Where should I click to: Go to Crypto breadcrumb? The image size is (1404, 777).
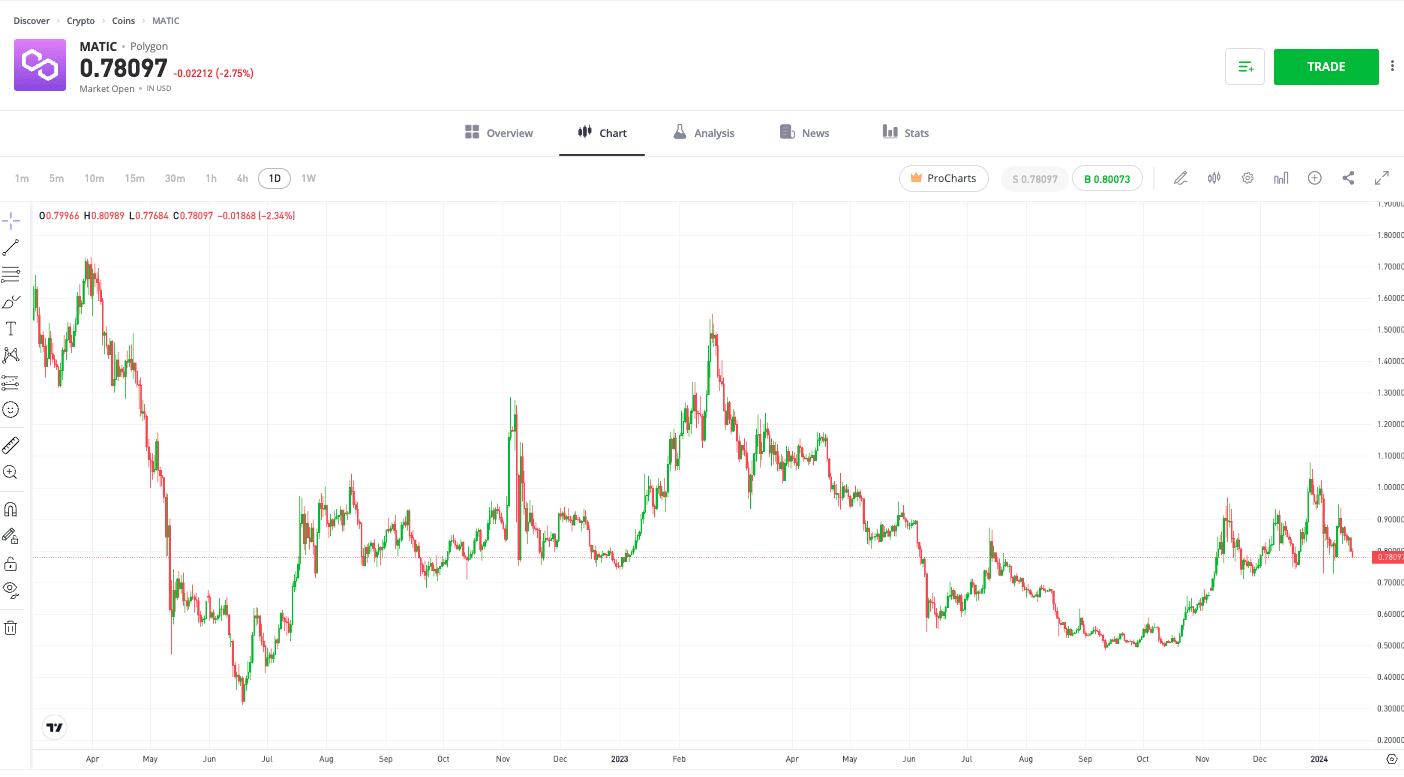coord(81,21)
